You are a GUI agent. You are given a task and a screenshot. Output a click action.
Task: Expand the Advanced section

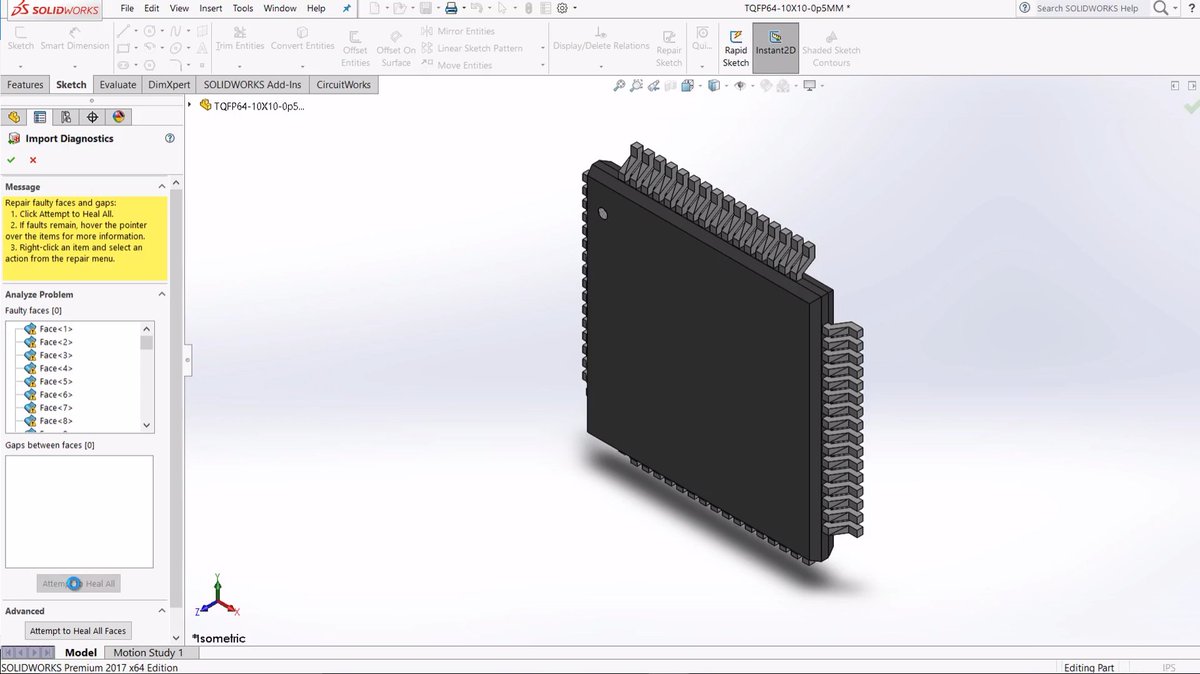coord(161,610)
